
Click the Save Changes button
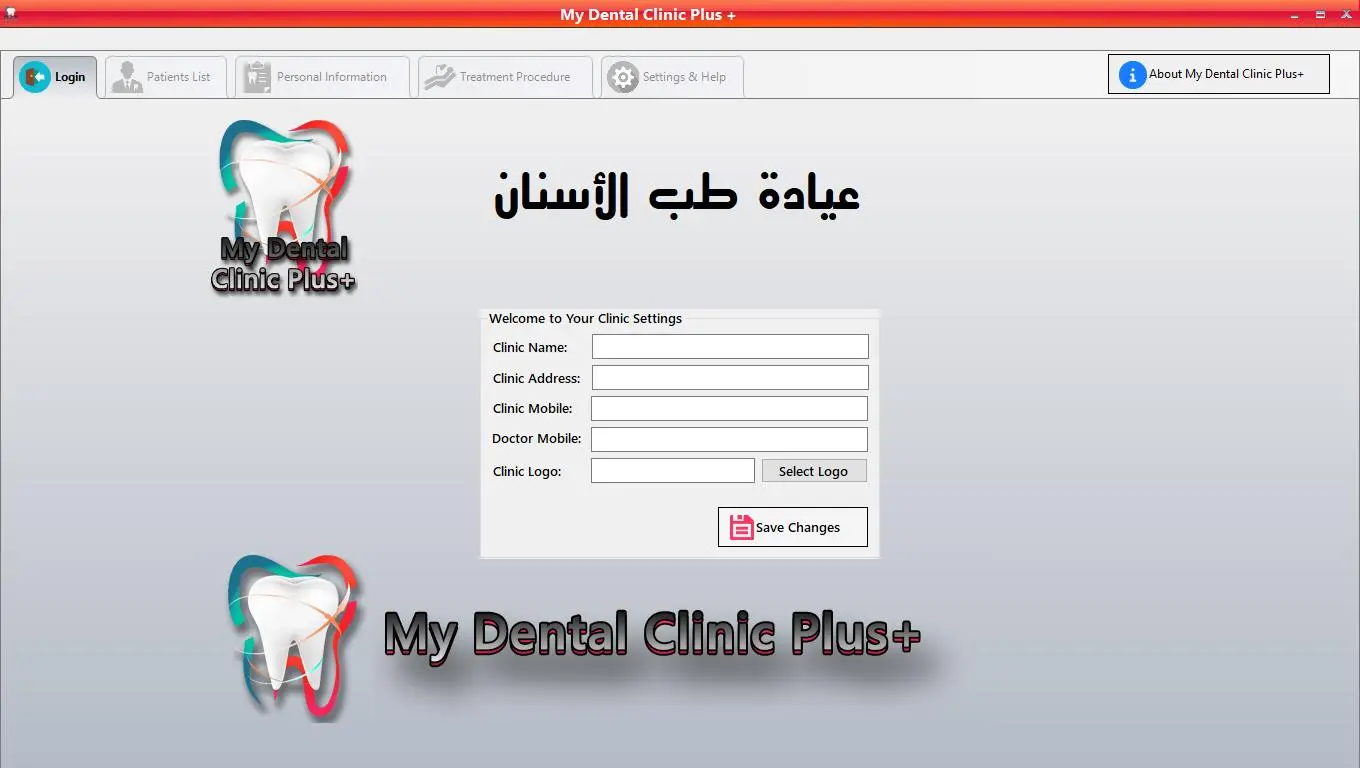[x=793, y=527]
